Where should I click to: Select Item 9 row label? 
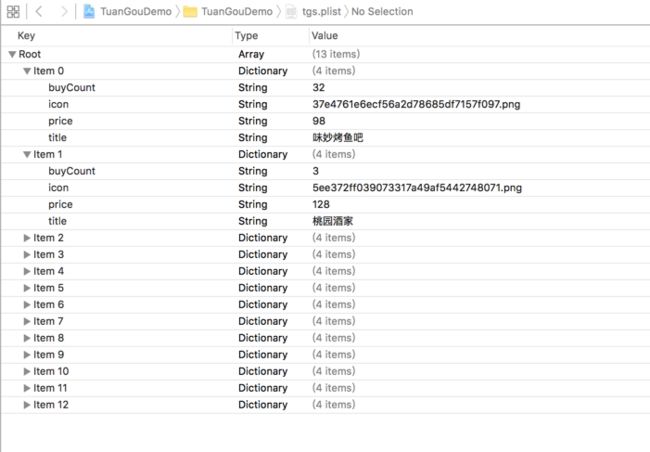pyautogui.click(x=49, y=355)
